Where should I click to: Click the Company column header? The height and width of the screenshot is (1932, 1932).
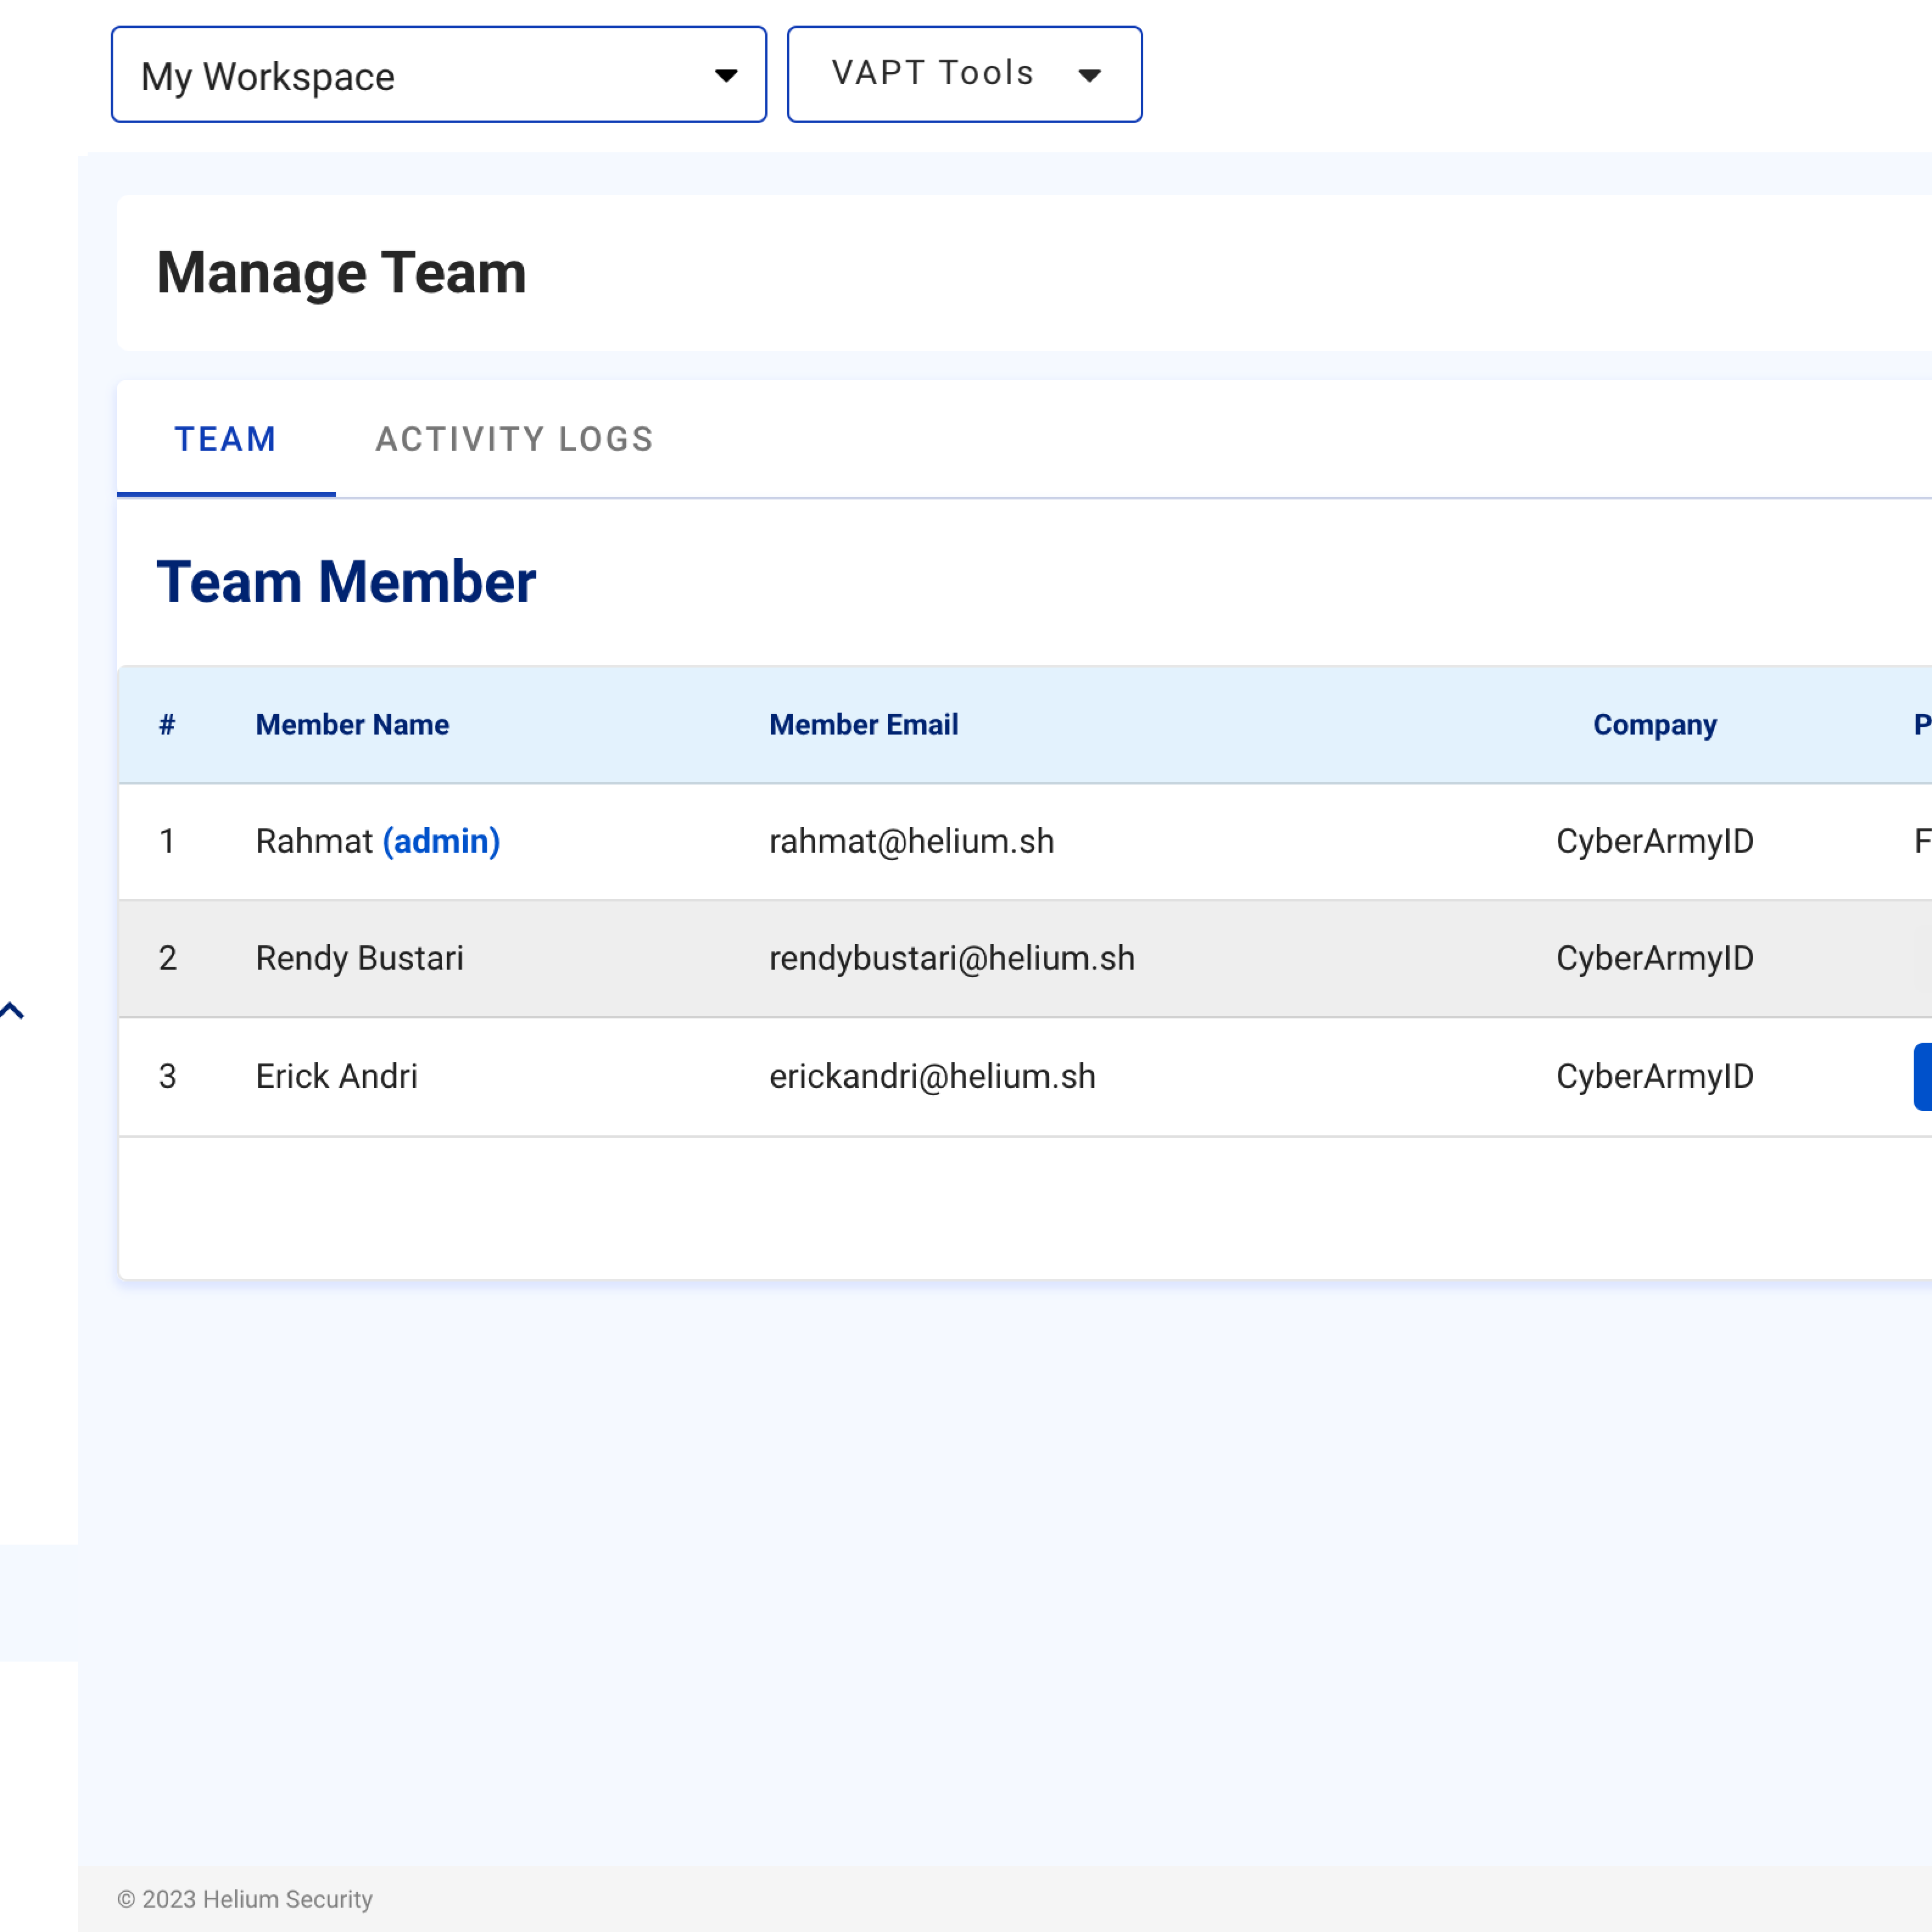[x=1654, y=725]
